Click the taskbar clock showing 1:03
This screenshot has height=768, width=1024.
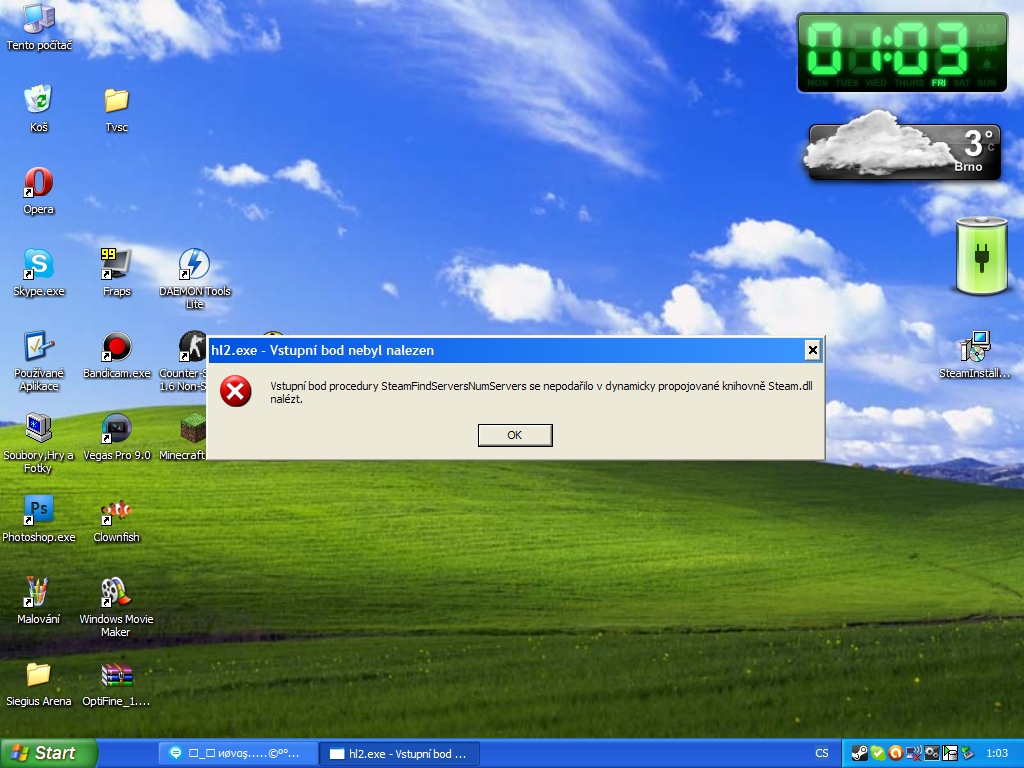[x=997, y=753]
